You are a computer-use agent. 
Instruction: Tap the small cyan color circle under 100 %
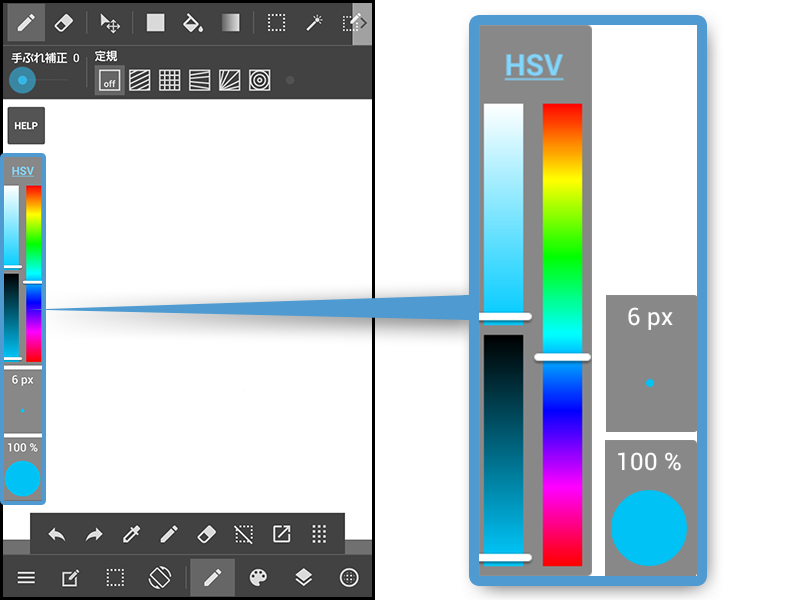tap(22, 479)
